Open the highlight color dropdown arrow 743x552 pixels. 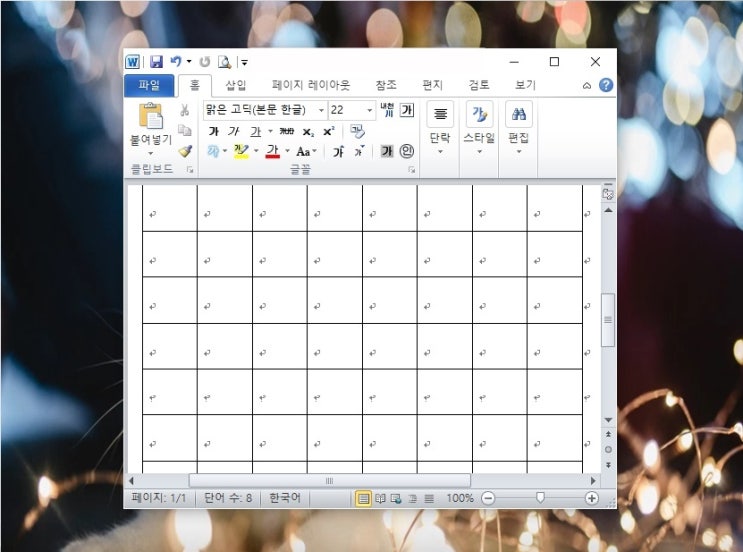(x=256, y=151)
